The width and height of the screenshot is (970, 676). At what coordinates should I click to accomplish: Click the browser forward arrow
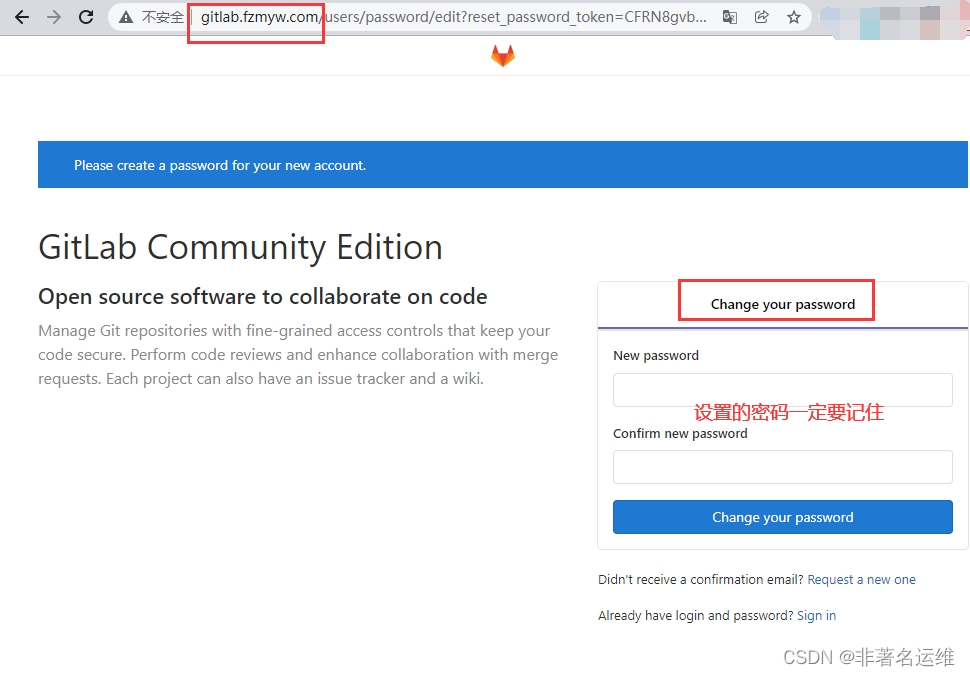click(54, 17)
